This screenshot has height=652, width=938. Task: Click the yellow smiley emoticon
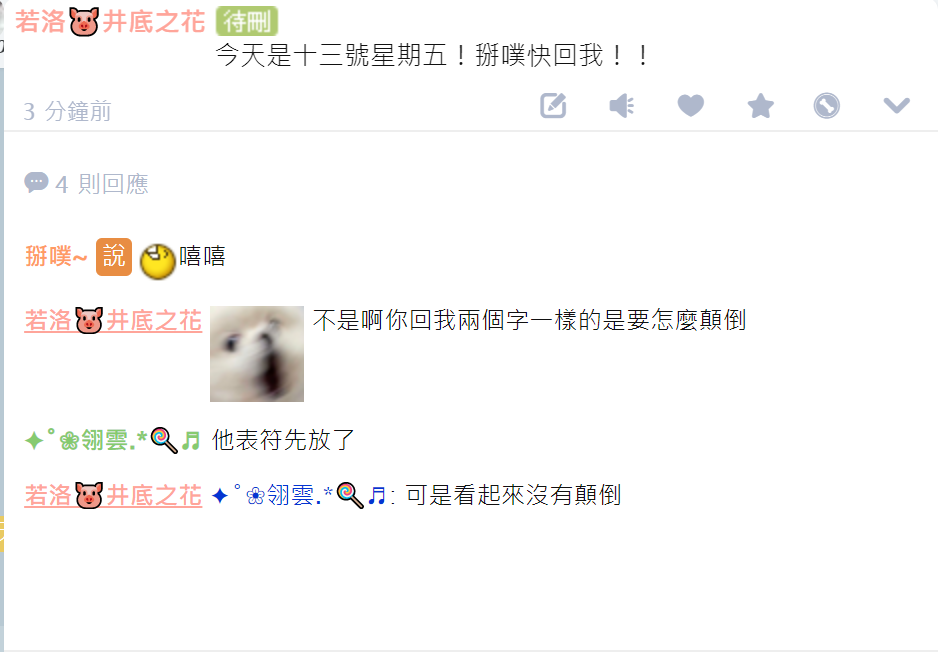click(x=157, y=261)
